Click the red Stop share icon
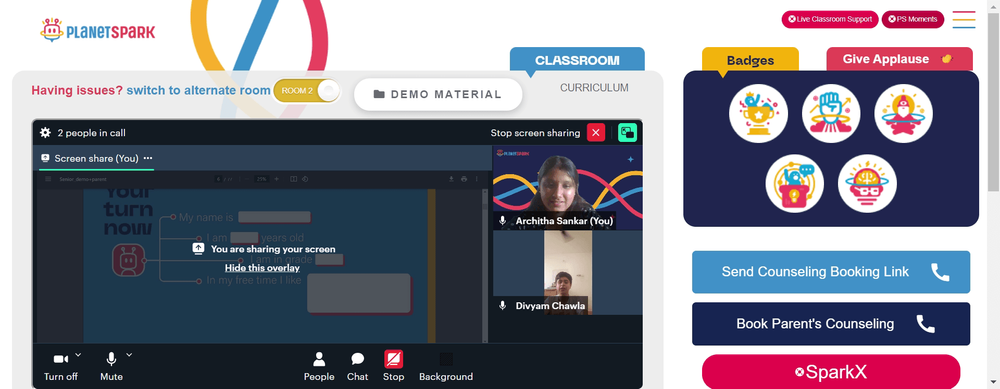Viewport: 1000px width, 389px height. pyautogui.click(x=393, y=359)
